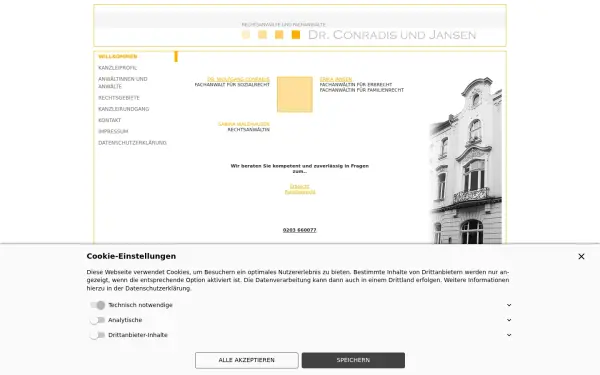Click the phone number 0203 660077

[x=300, y=230]
